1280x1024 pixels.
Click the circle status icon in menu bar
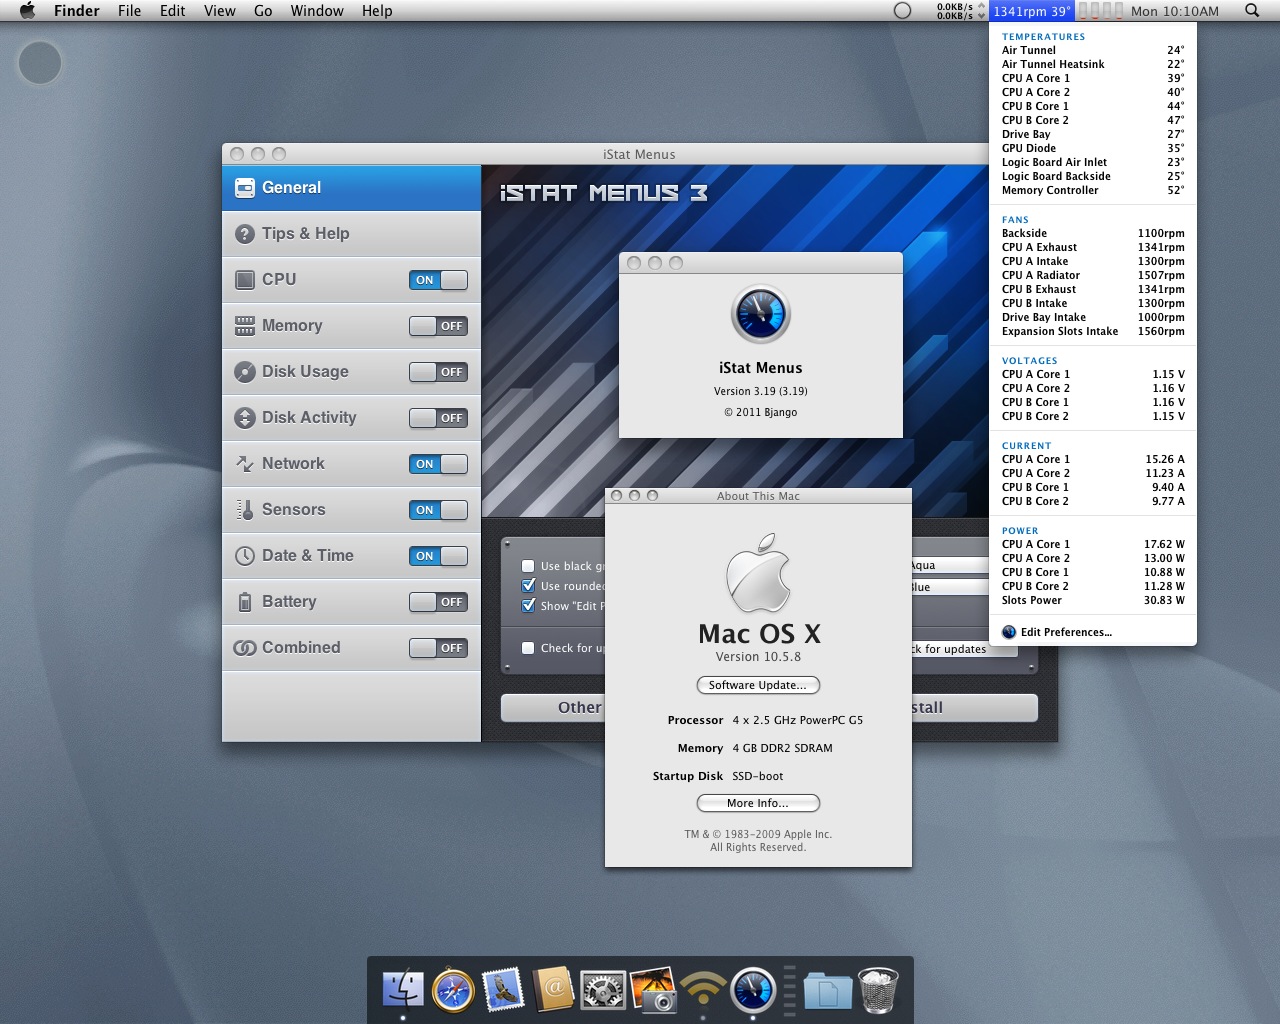(x=902, y=11)
